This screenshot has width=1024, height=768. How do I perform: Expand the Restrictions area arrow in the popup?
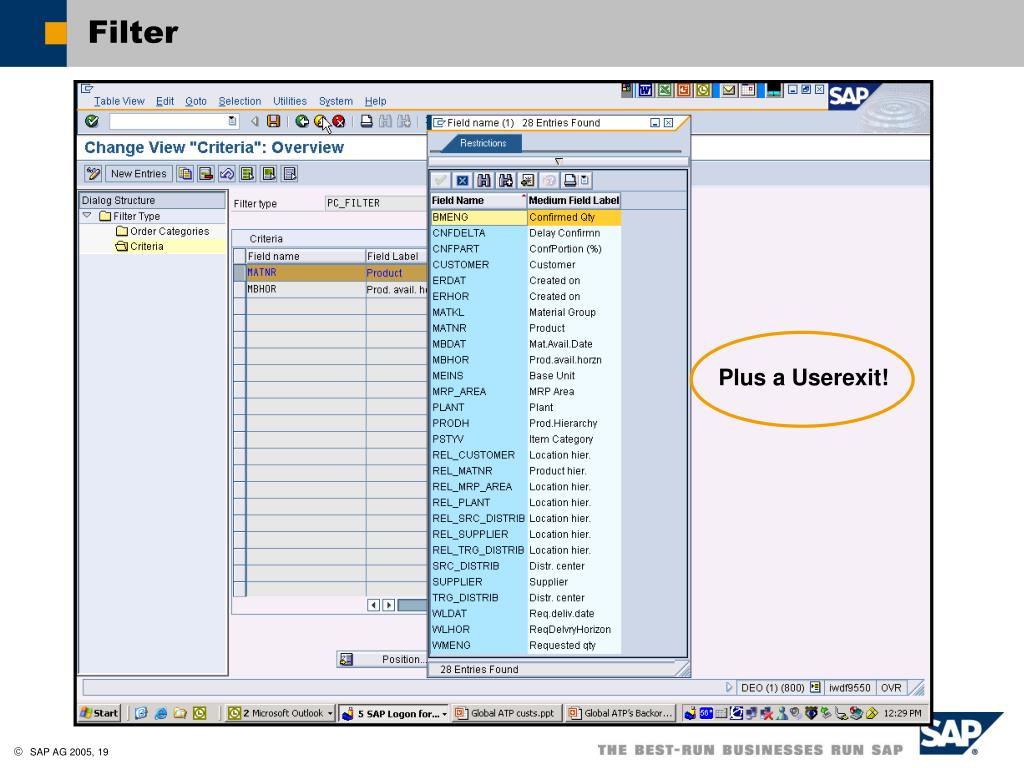point(558,160)
